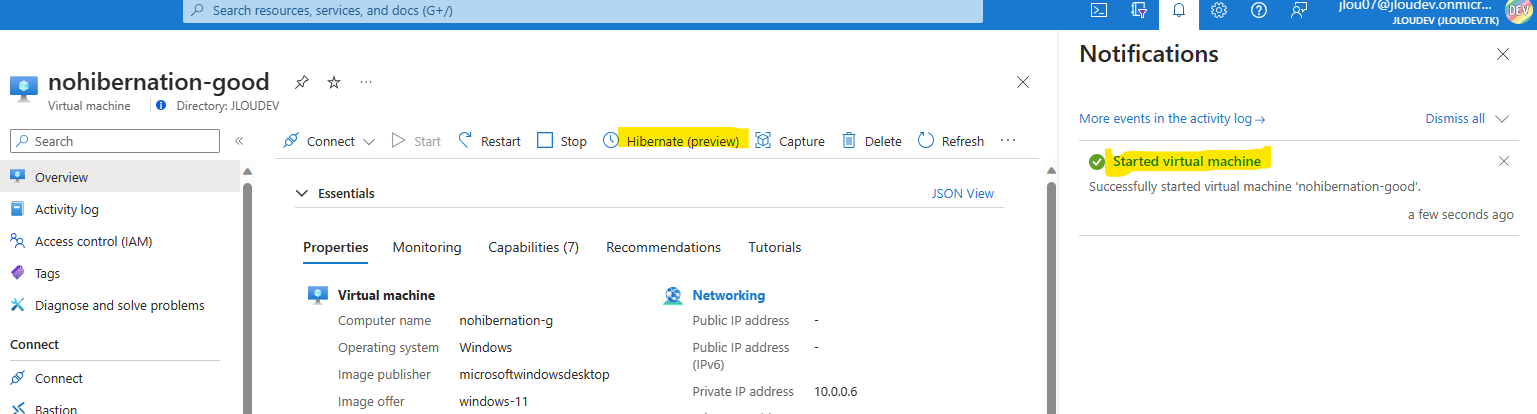Refresh the overview page
1537x414 pixels.
pyautogui.click(x=951, y=141)
